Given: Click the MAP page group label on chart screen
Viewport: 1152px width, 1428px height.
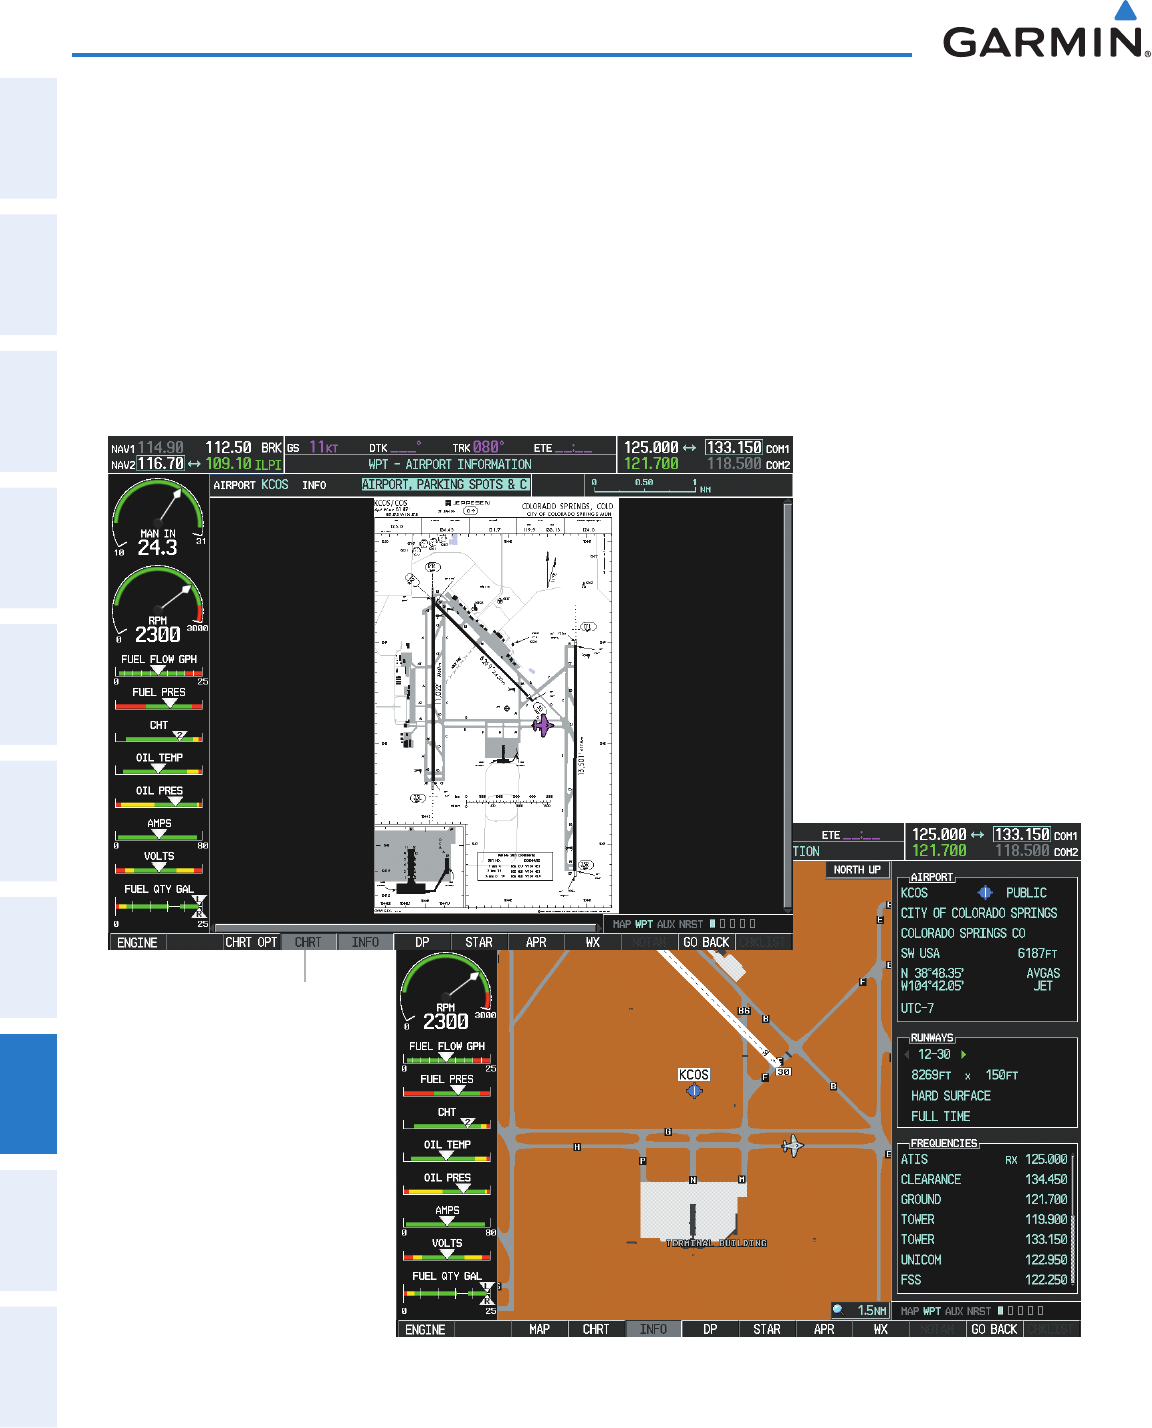Looking at the screenshot, I should (x=622, y=924).
